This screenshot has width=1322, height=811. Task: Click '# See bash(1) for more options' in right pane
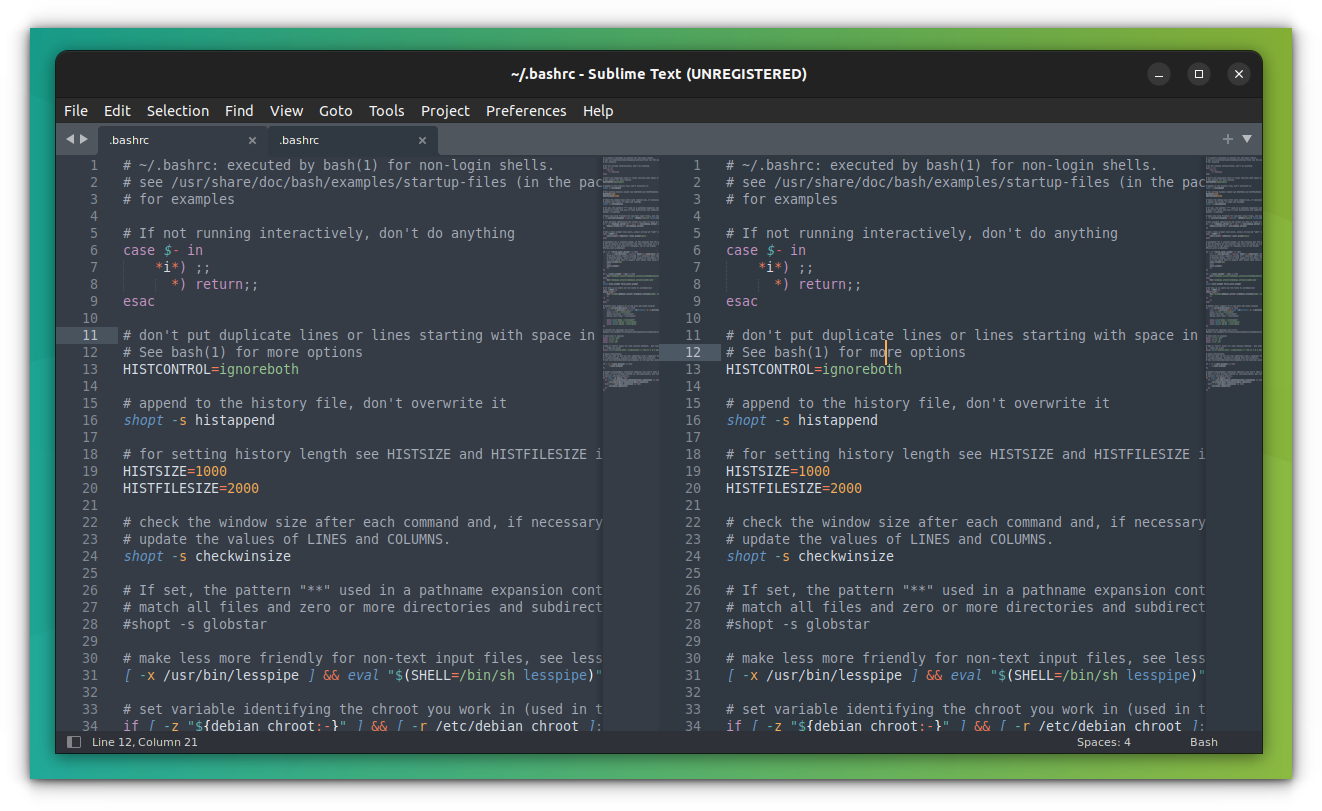(x=846, y=352)
